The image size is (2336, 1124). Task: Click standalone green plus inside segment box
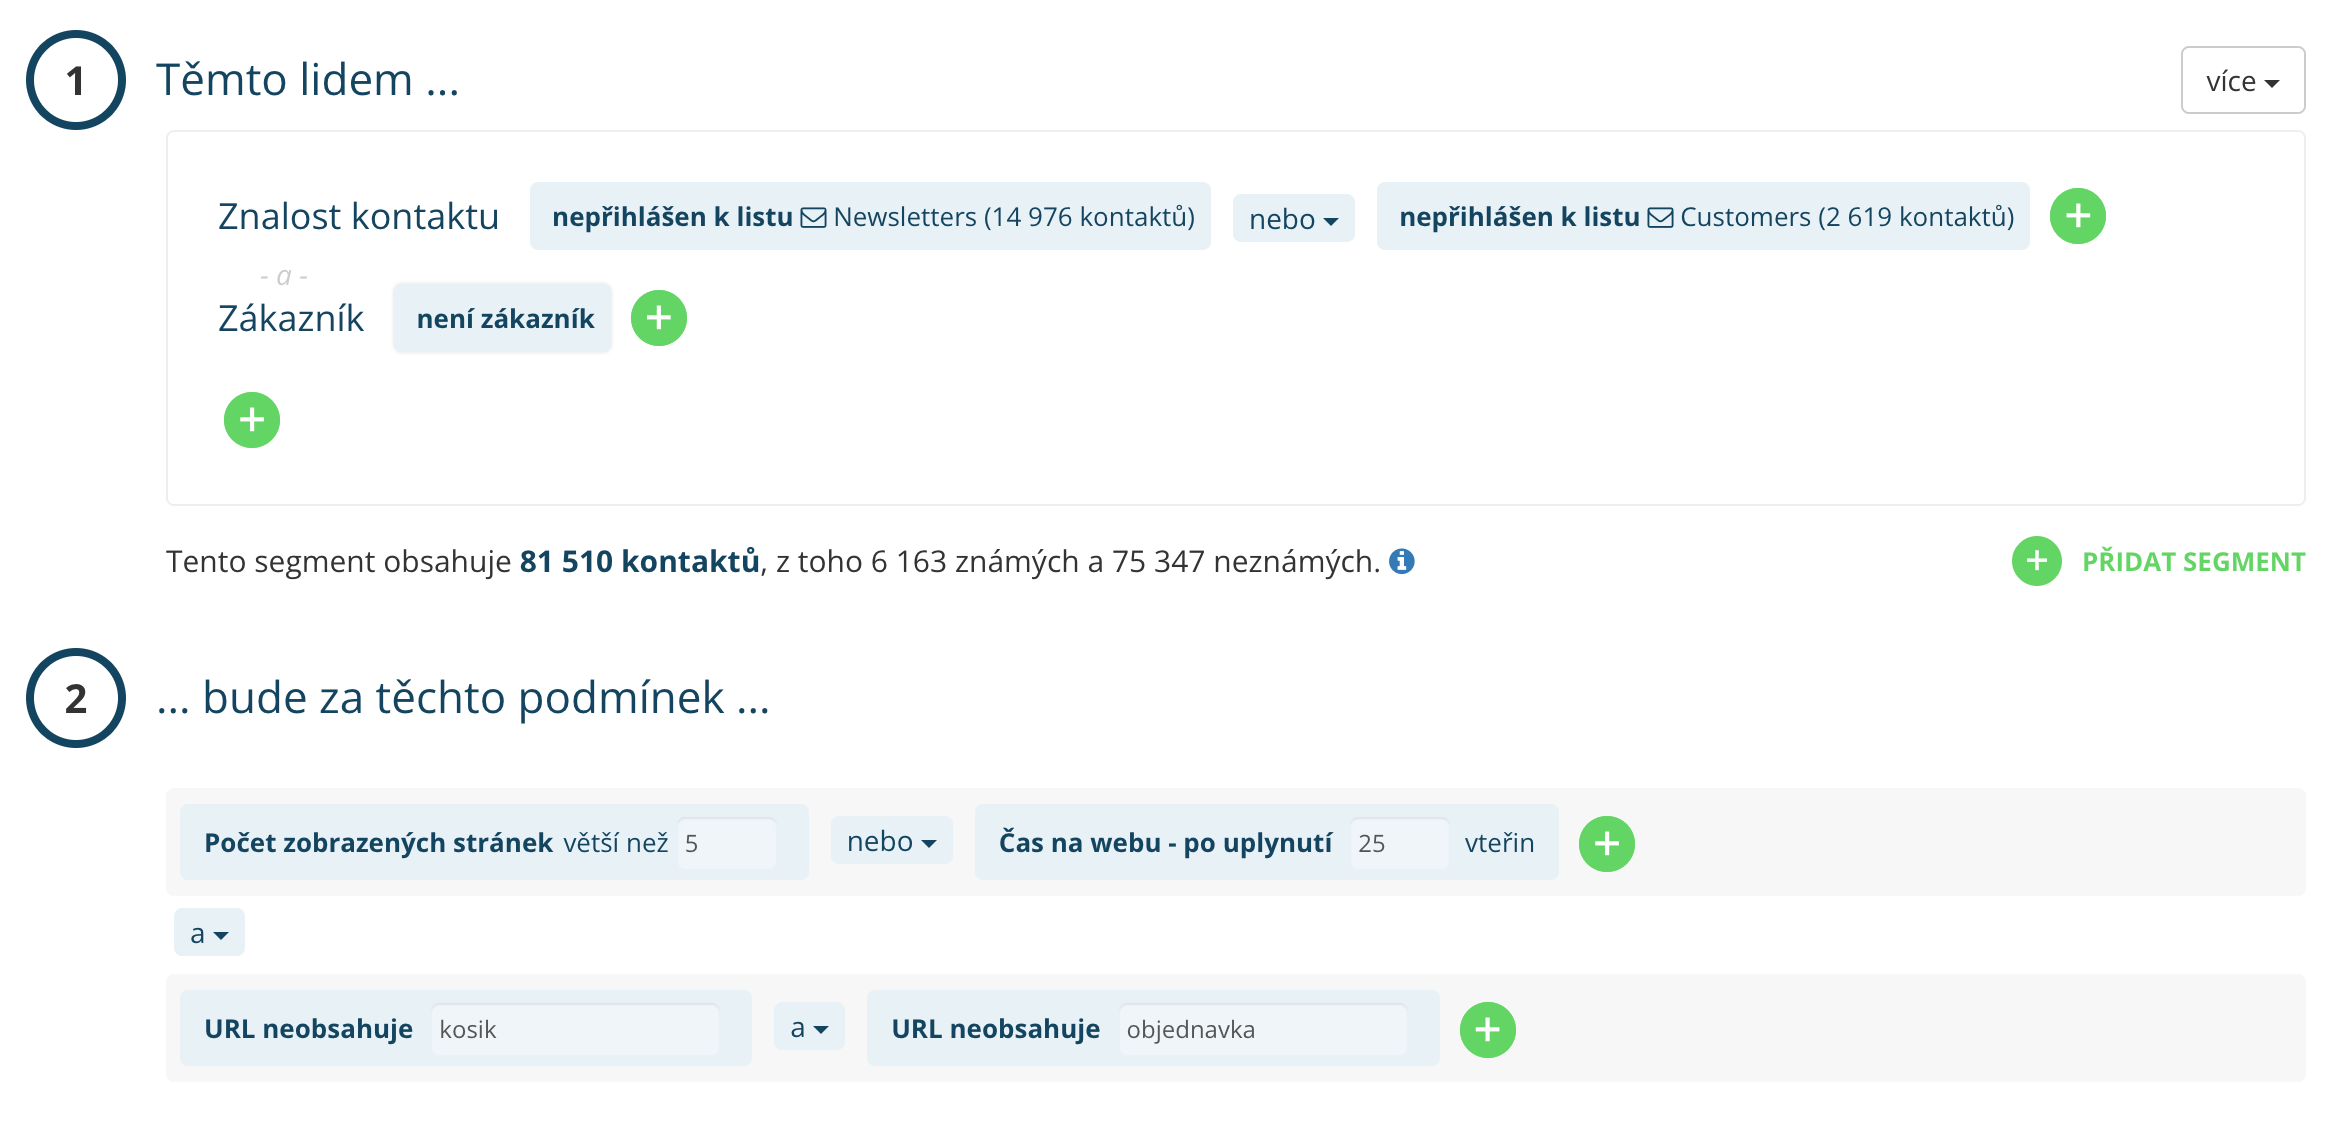pos(252,420)
